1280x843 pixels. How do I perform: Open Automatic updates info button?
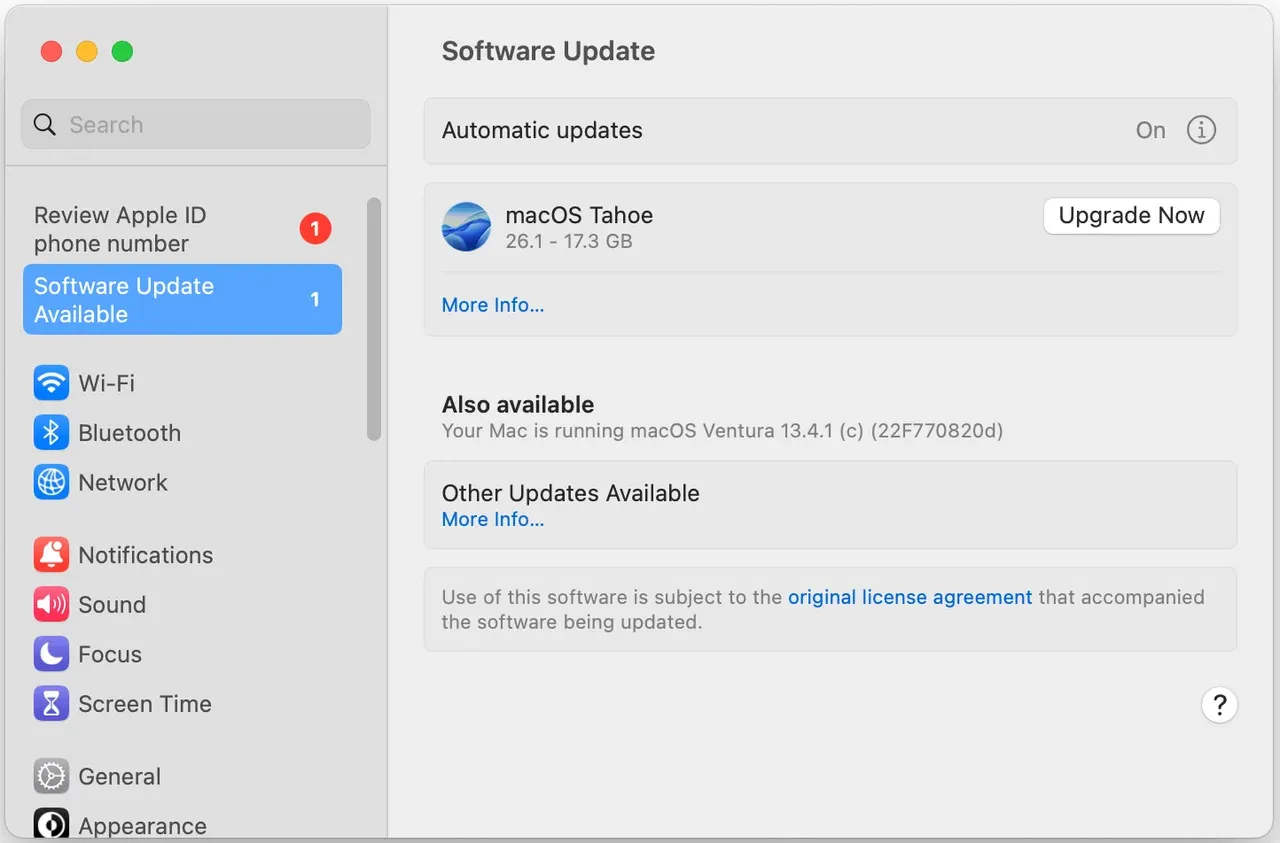click(x=1201, y=130)
